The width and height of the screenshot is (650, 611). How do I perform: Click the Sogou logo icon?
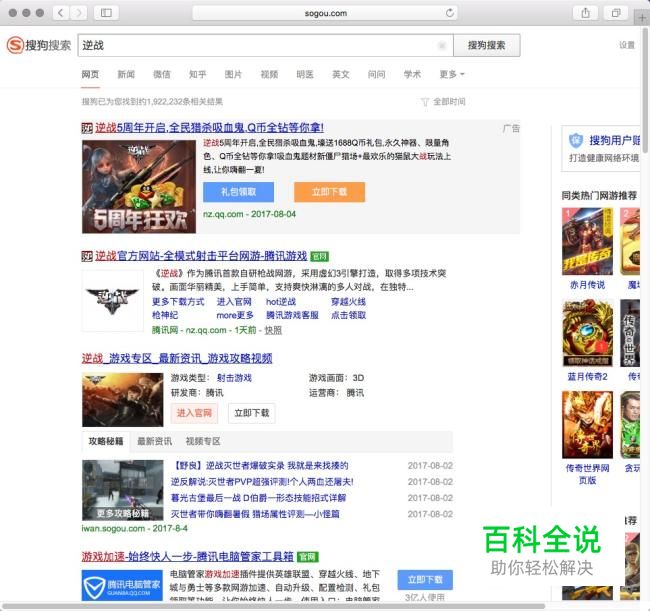point(15,45)
